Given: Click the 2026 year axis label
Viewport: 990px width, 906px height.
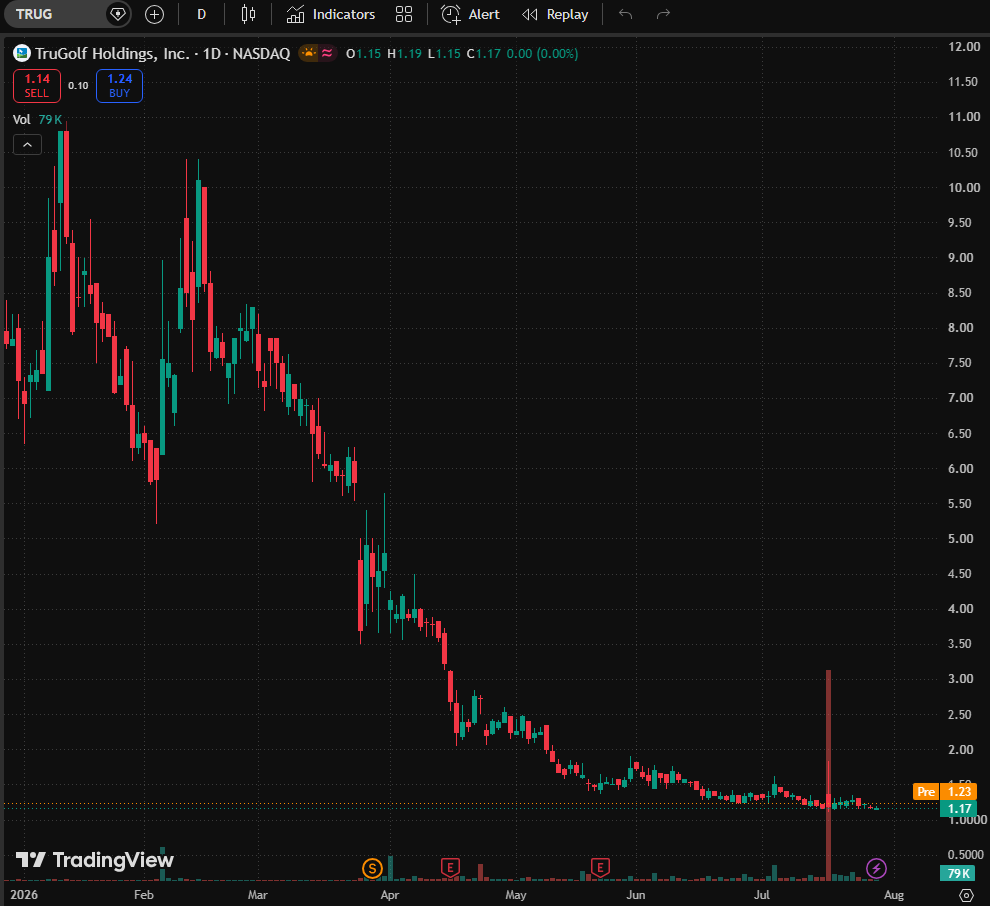Looking at the screenshot, I should (x=24, y=895).
